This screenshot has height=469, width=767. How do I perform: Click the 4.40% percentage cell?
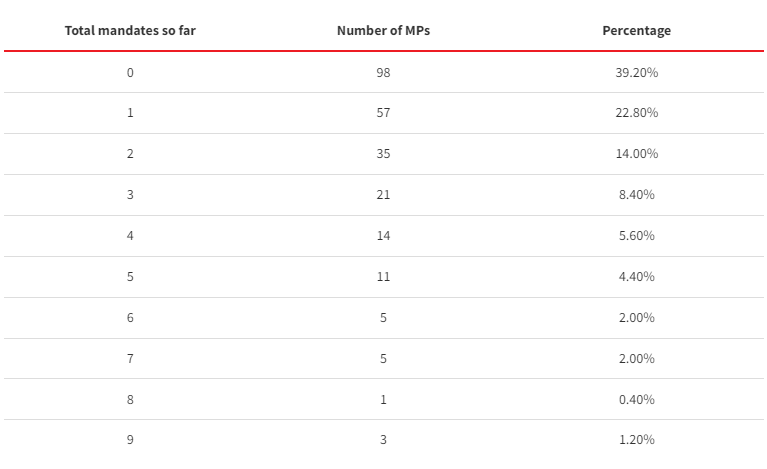click(x=636, y=276)
